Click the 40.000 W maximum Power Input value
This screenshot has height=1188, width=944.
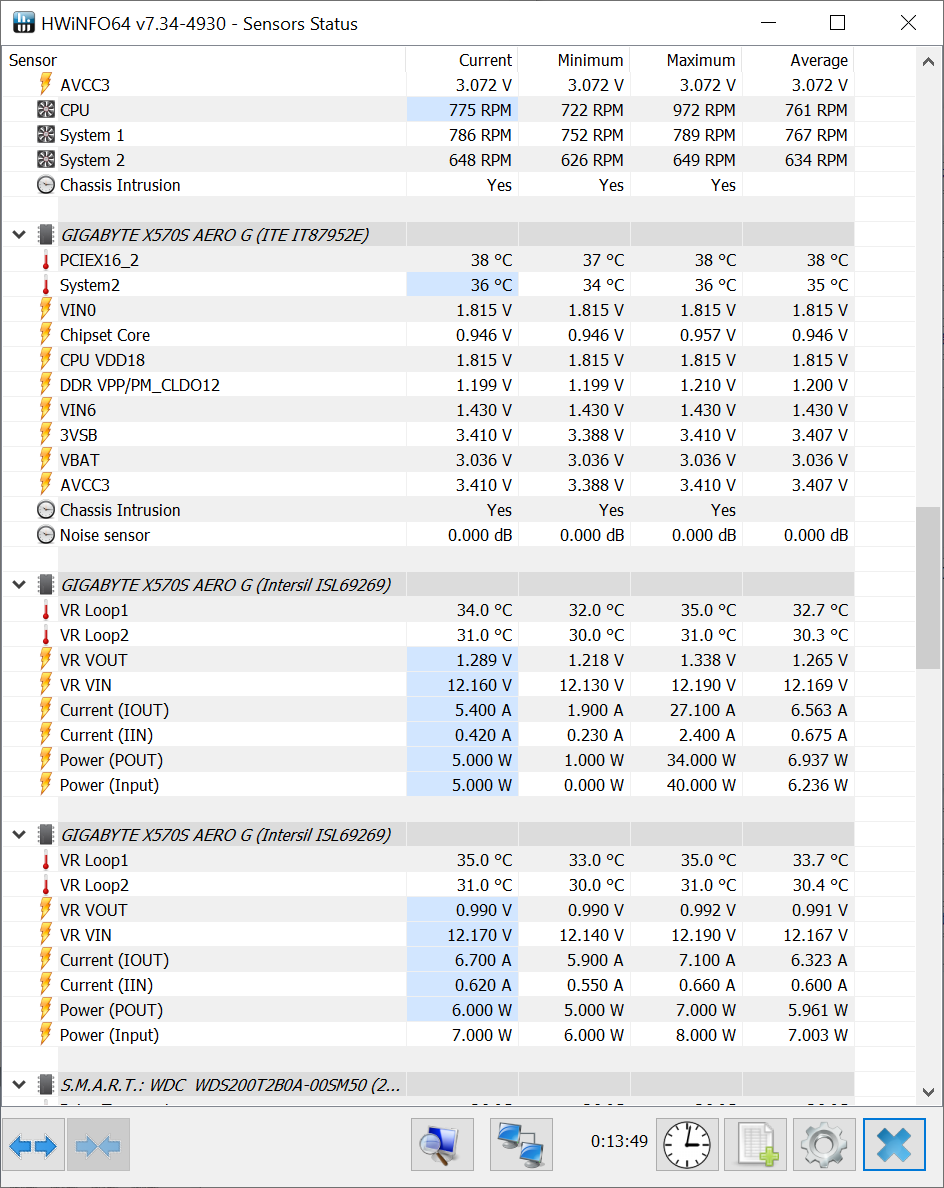pyautogui.click(x=701, y=785)
